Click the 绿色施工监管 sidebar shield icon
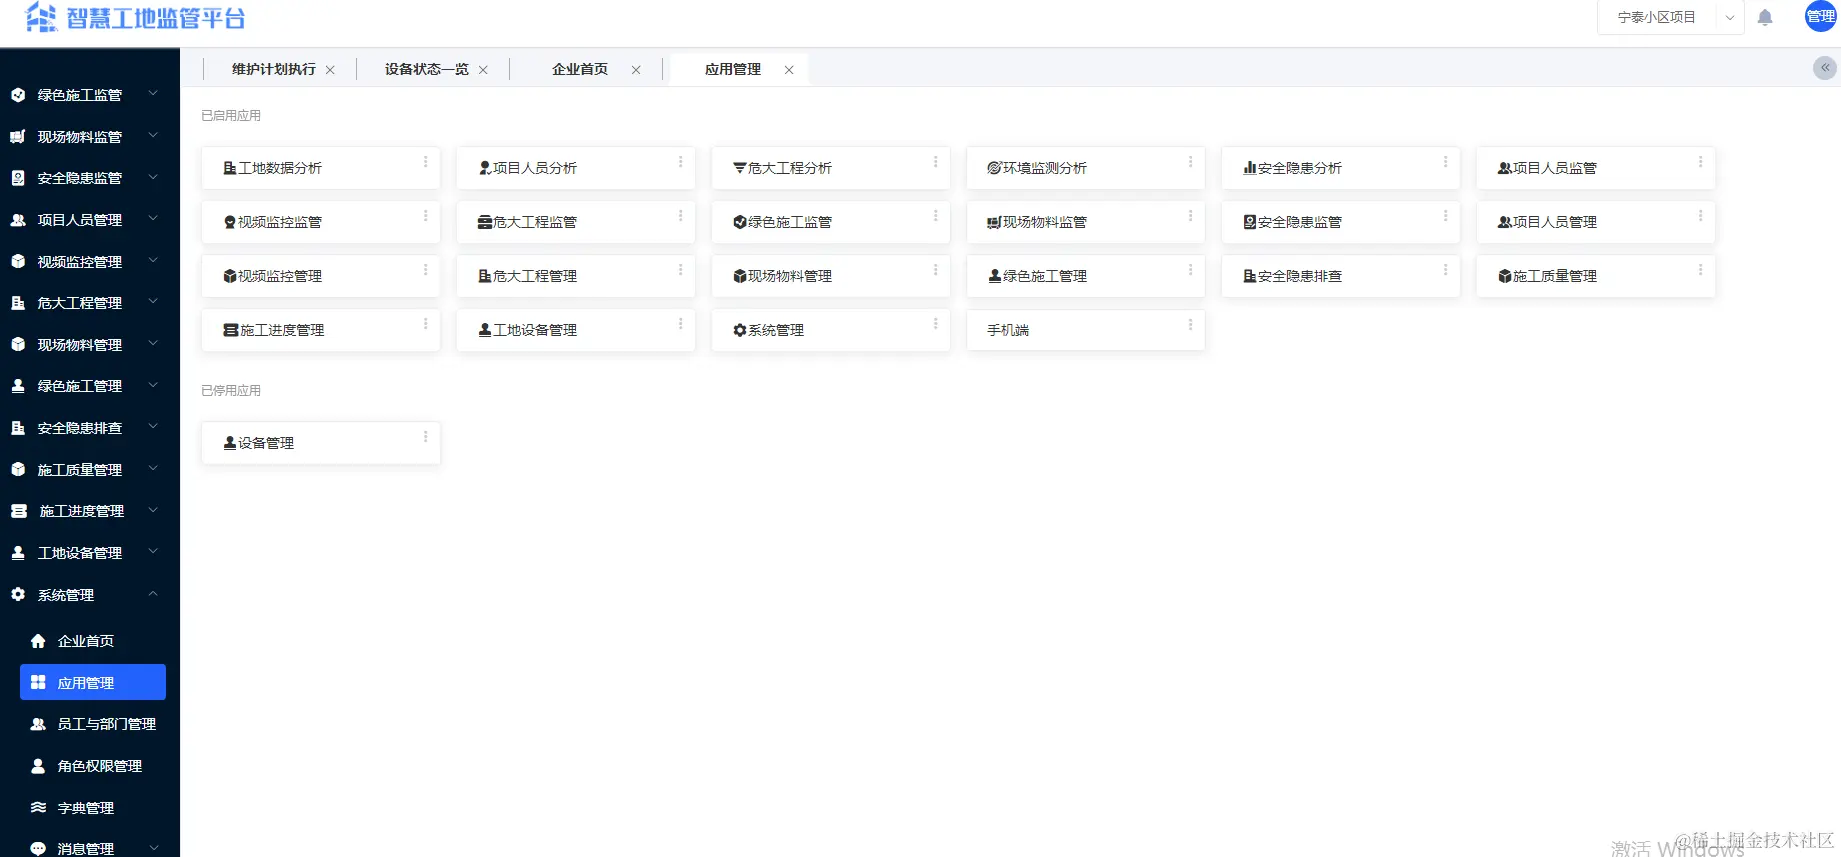Image resolution: width=1841 pixels, height=857 pixels. pyautogui.click(x=18, y=95)
